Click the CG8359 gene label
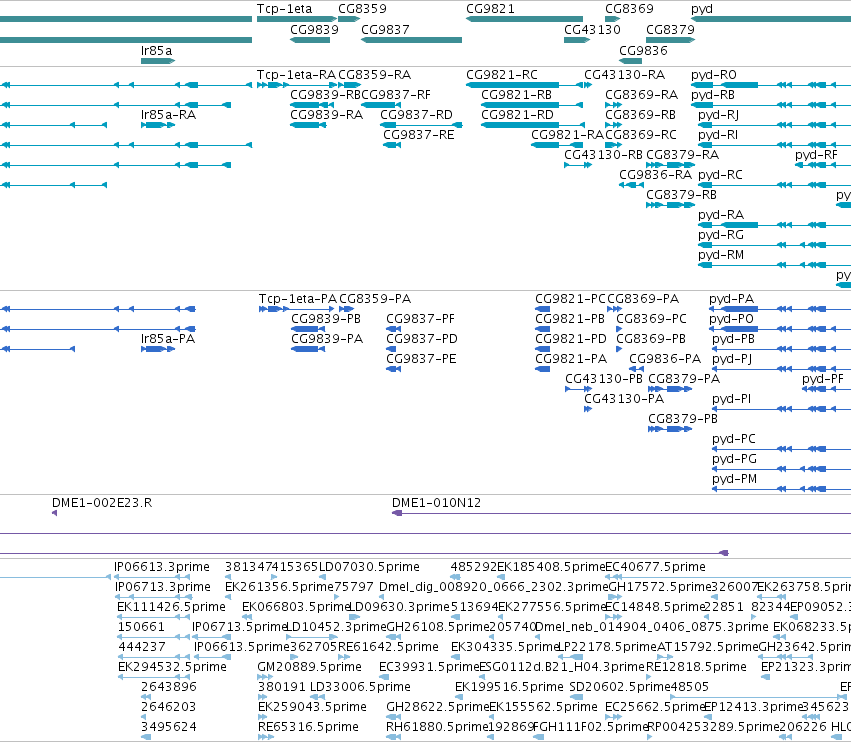Viewport: 851px width, 742px height. (x=363, y=9)
